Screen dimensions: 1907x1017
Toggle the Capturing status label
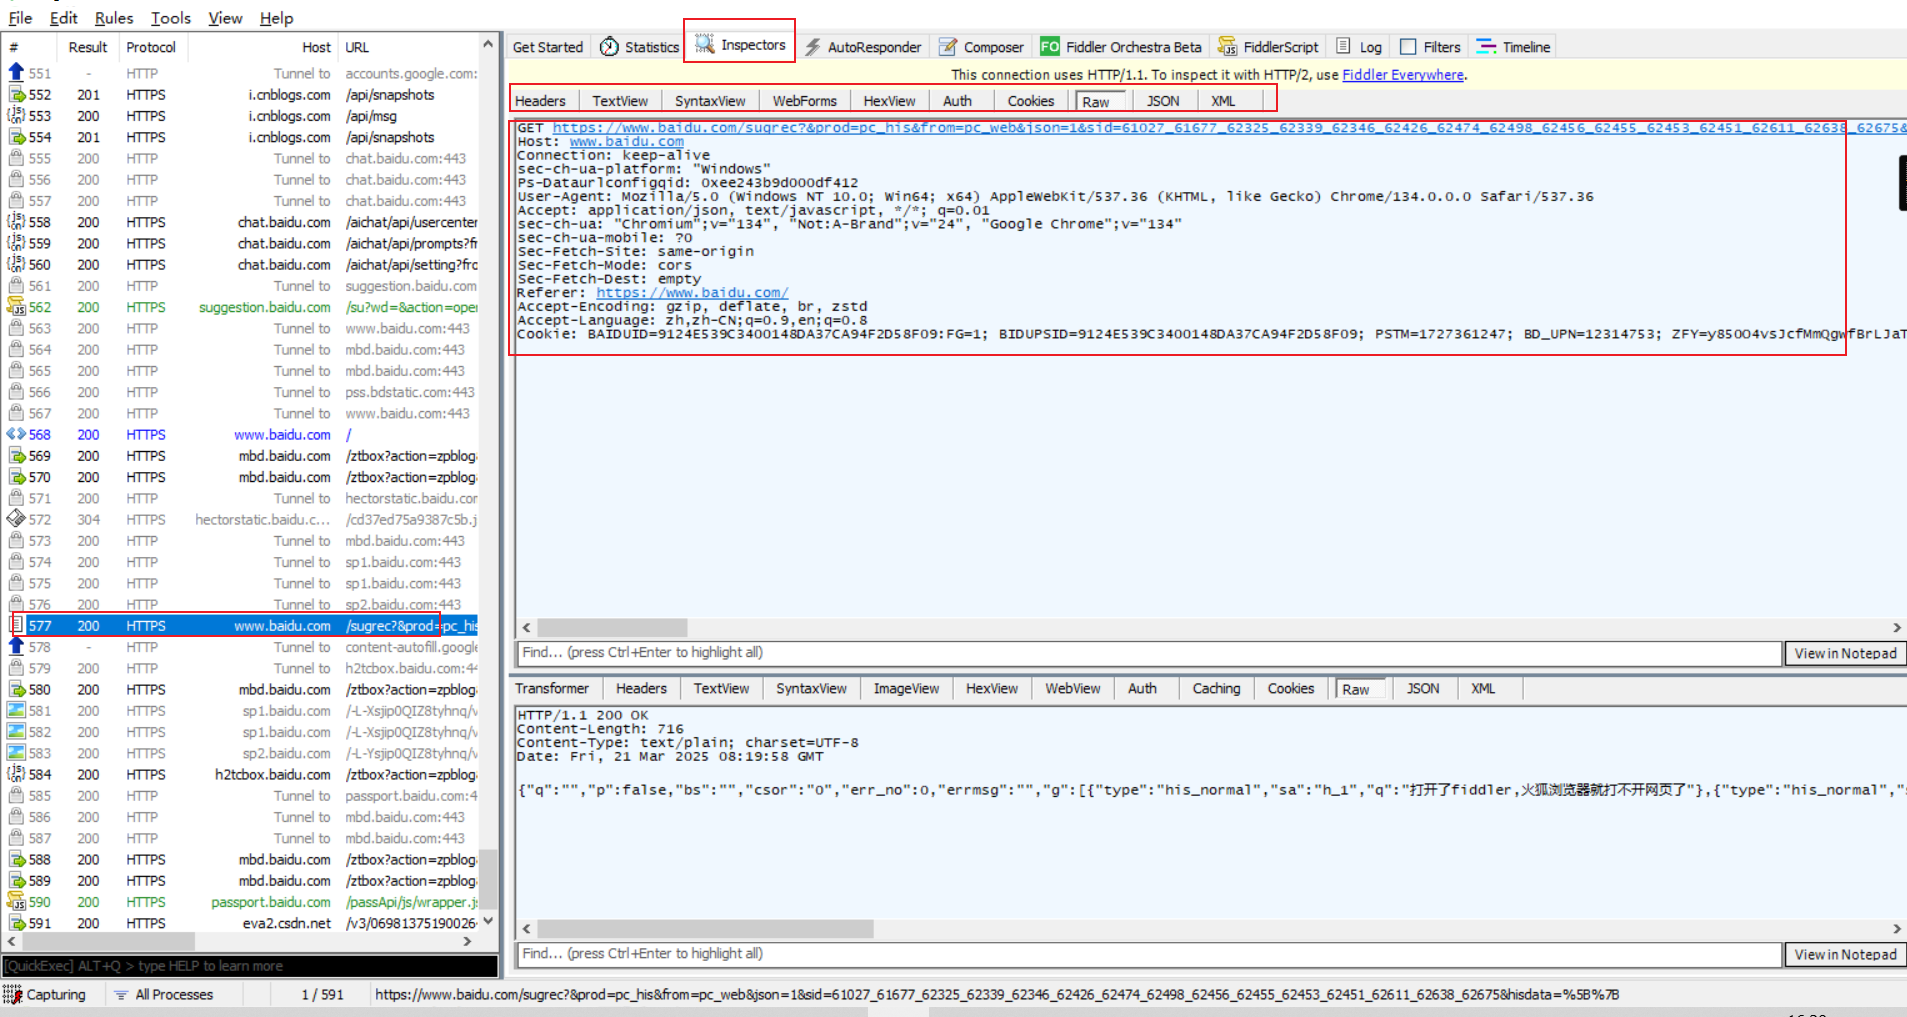(x=56, y=995)
